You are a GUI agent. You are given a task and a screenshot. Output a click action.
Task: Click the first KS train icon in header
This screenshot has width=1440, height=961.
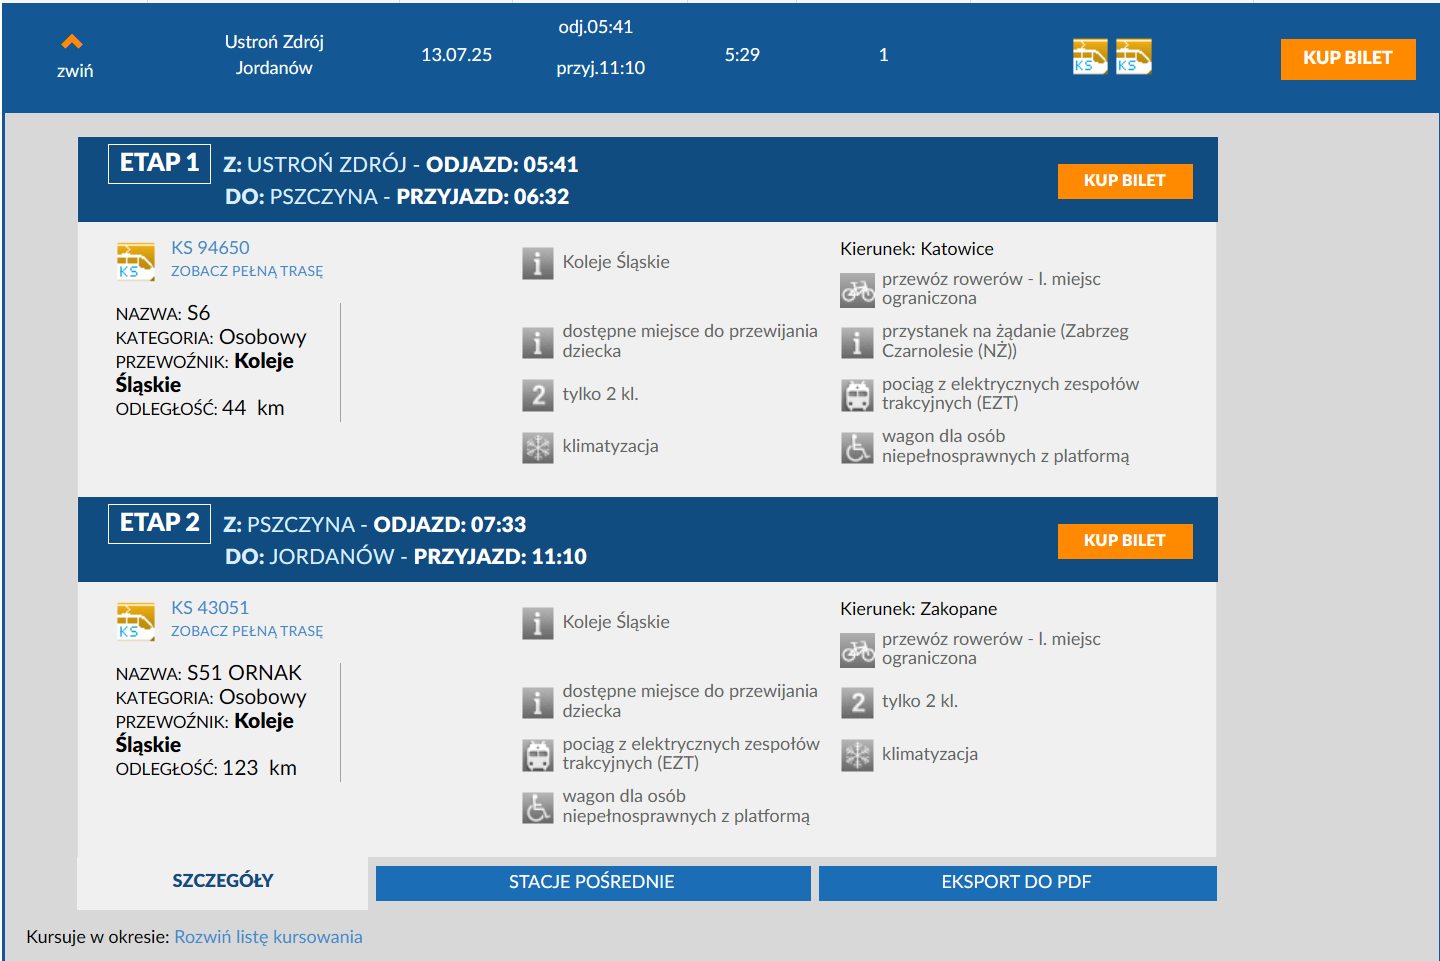1089,57
